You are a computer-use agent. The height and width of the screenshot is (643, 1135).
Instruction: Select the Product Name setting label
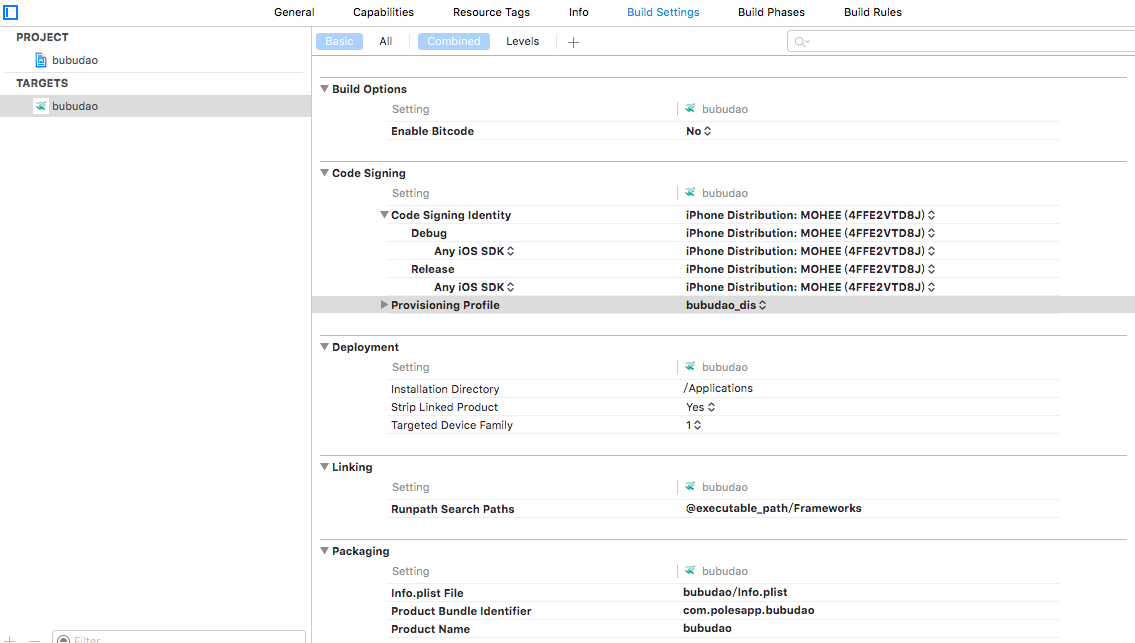tap(430, 629)
